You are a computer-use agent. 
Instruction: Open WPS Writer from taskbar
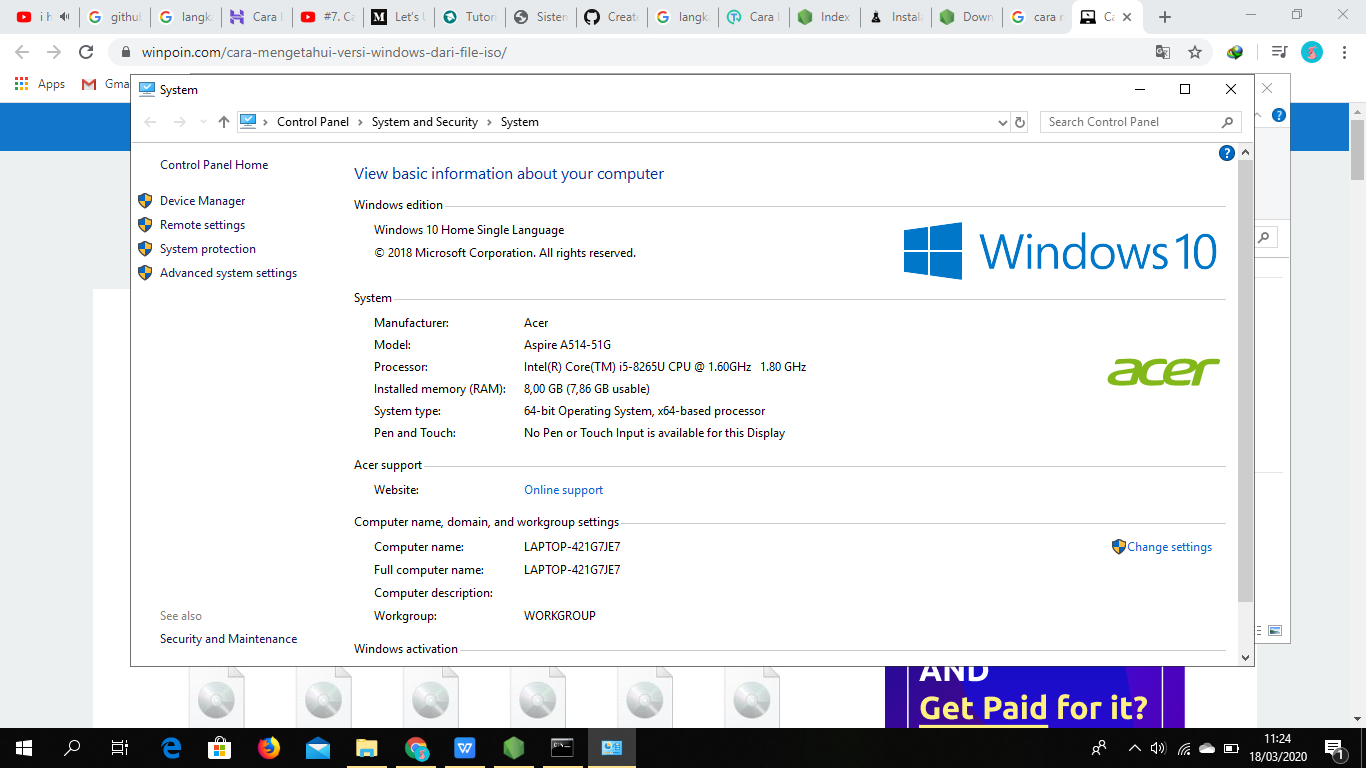pyautogui.click(x=465, y=747)
